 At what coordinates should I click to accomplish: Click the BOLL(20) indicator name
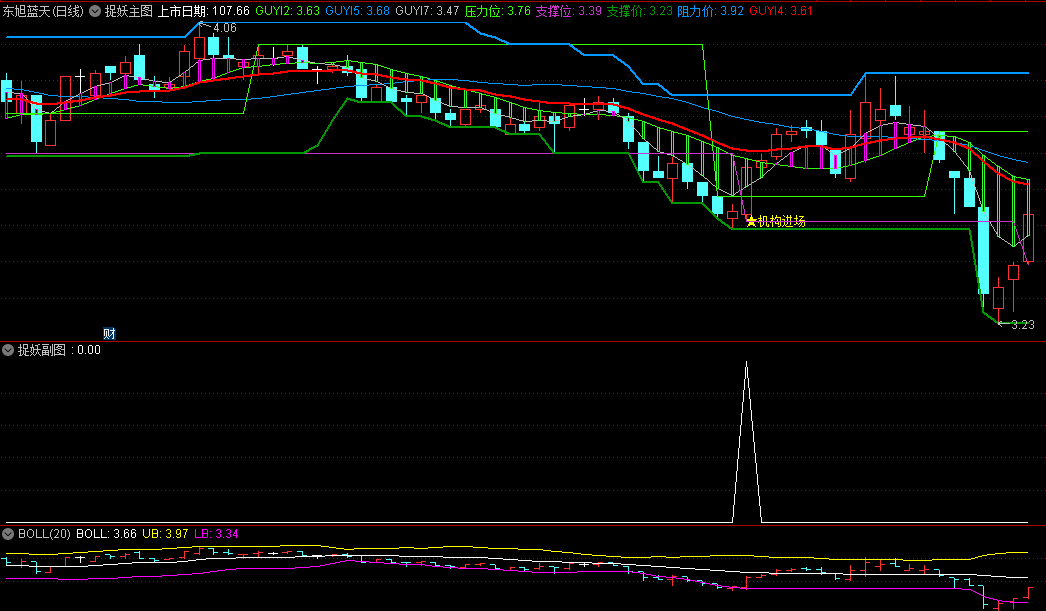tap(44, 534)
